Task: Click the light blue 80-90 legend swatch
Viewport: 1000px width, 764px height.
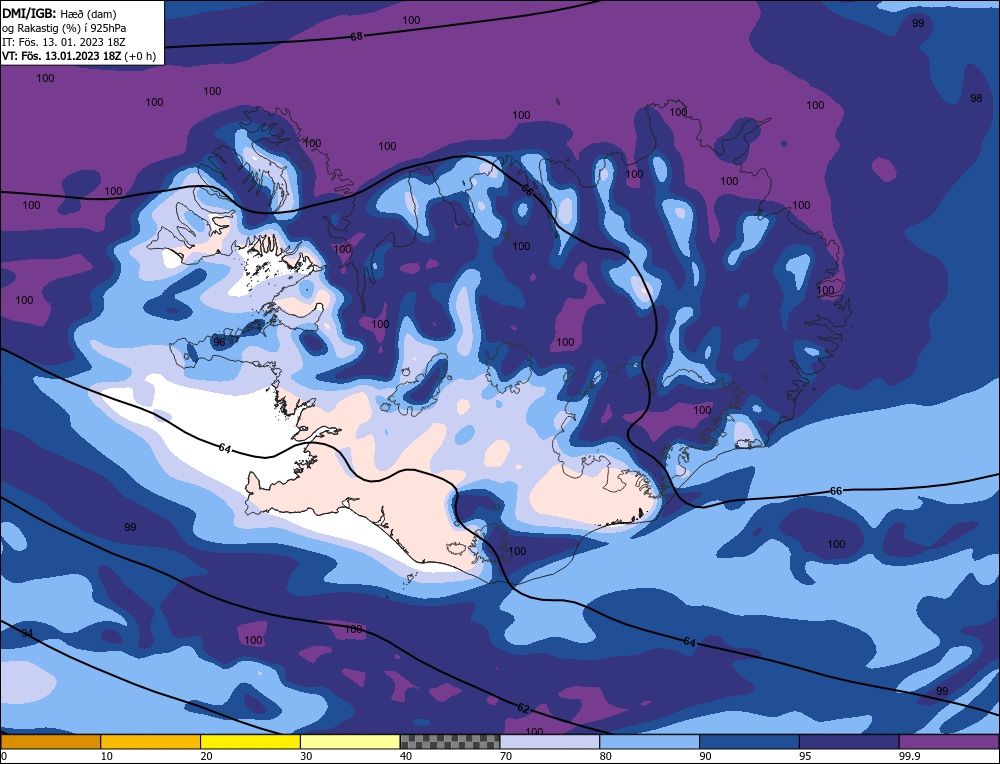Action: click(649, 741)
